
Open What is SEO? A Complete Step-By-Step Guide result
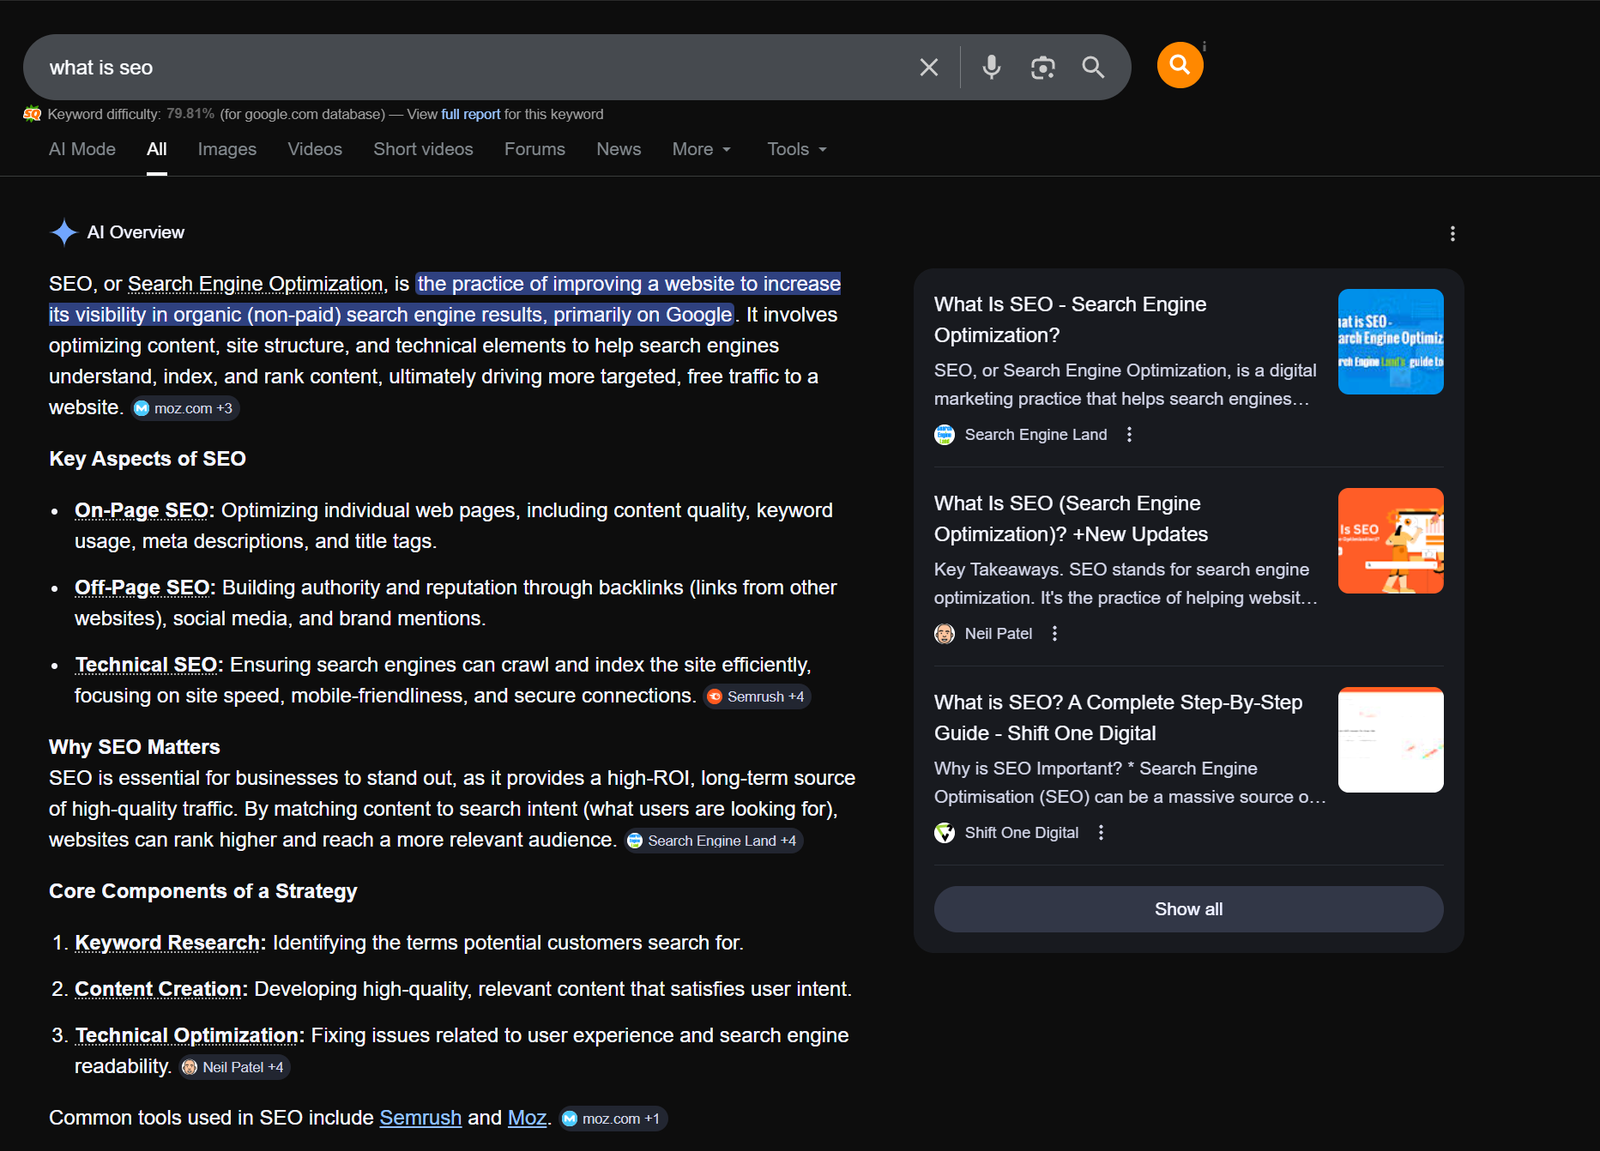click(x=1118, y=717)
